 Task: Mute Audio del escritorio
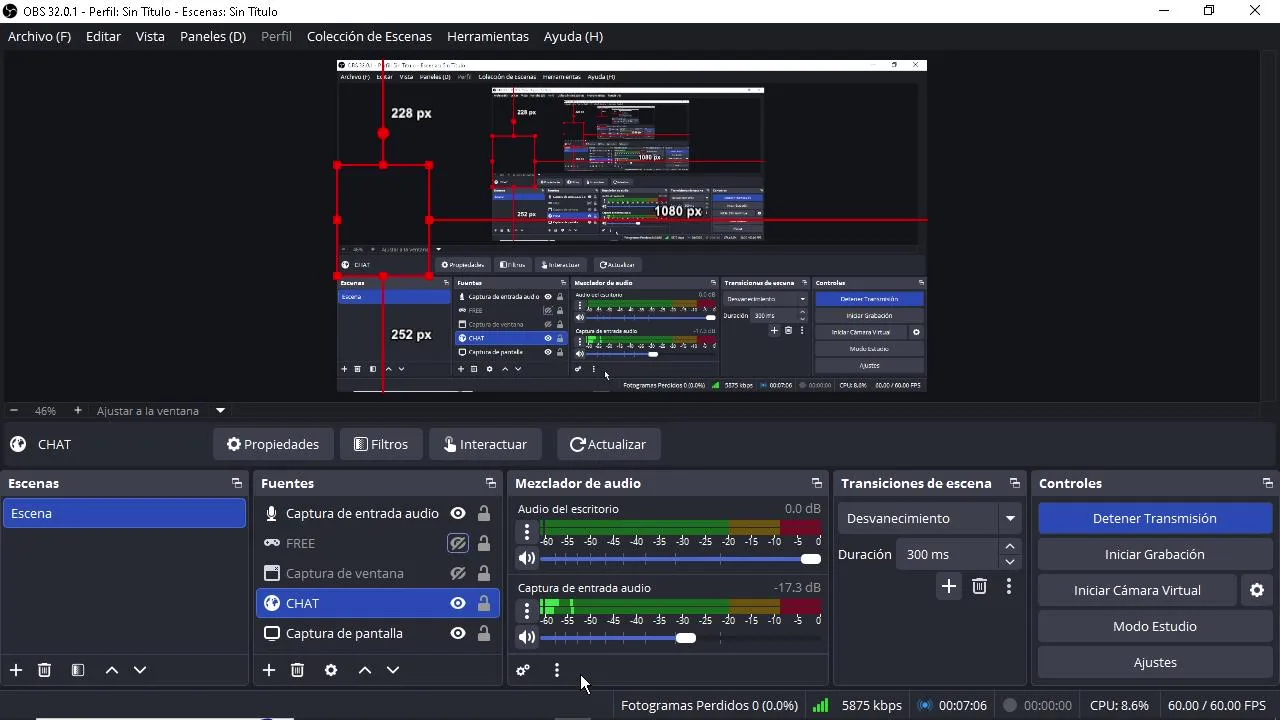click(x=527, y=558)
